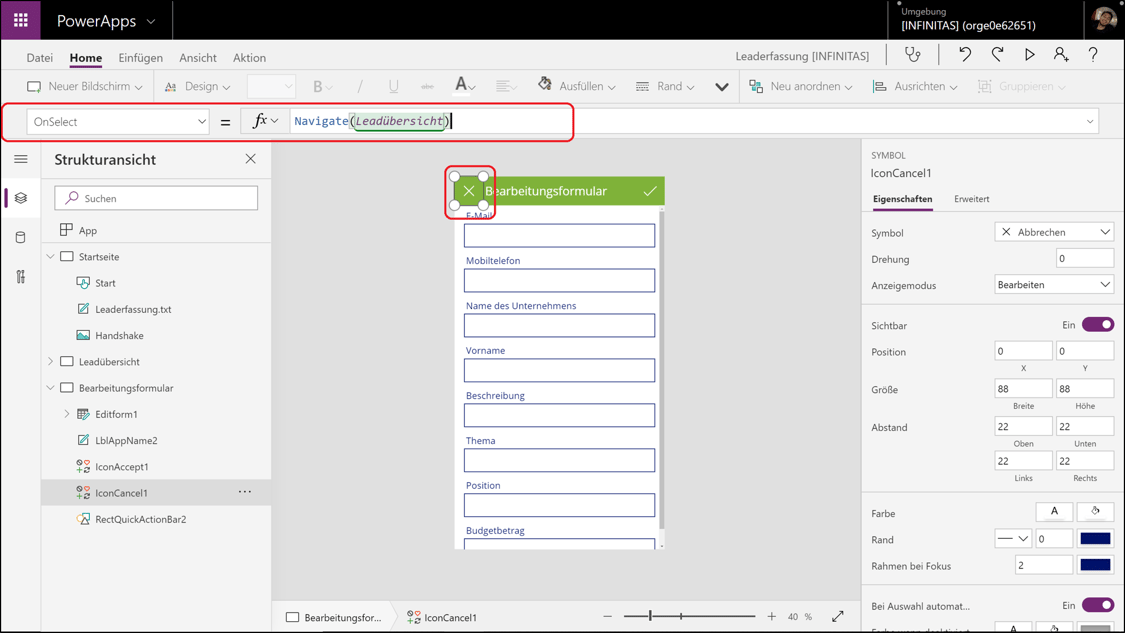Toggle underline formatting in the toolbar

(393, 86)
